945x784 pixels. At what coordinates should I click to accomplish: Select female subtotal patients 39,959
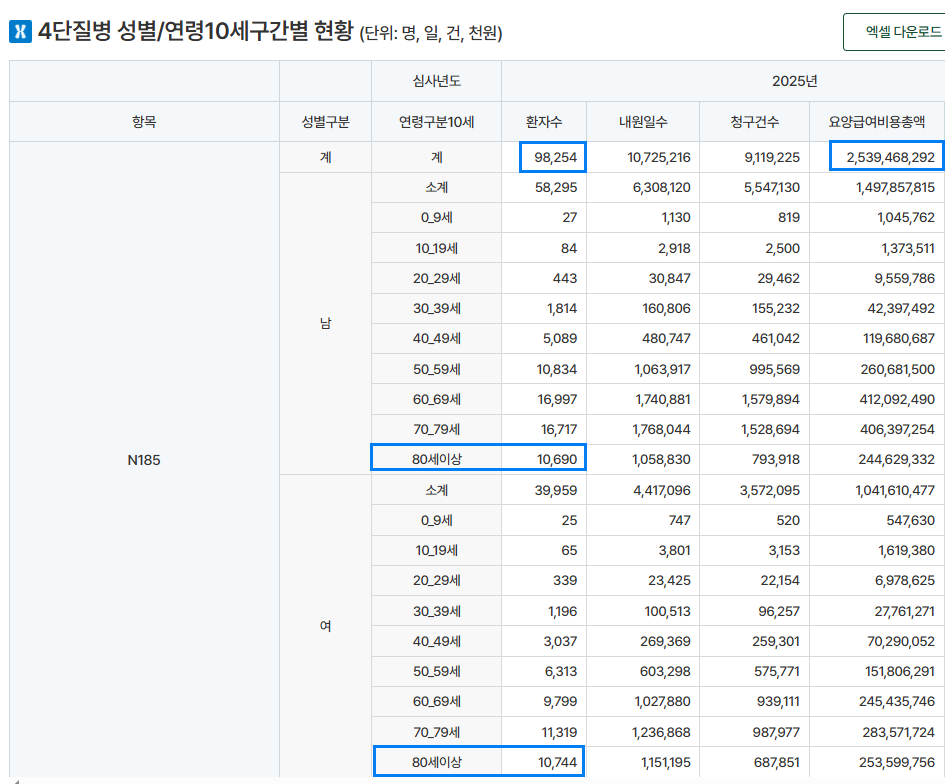(544, 490)
